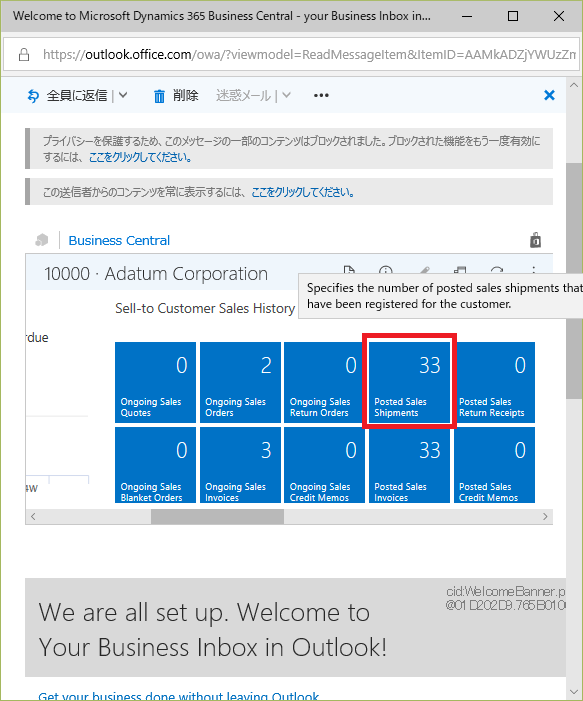583x701 pixels.
Task: Expand the reply-all dropdown arrow
Action: (x=123, y=95)
